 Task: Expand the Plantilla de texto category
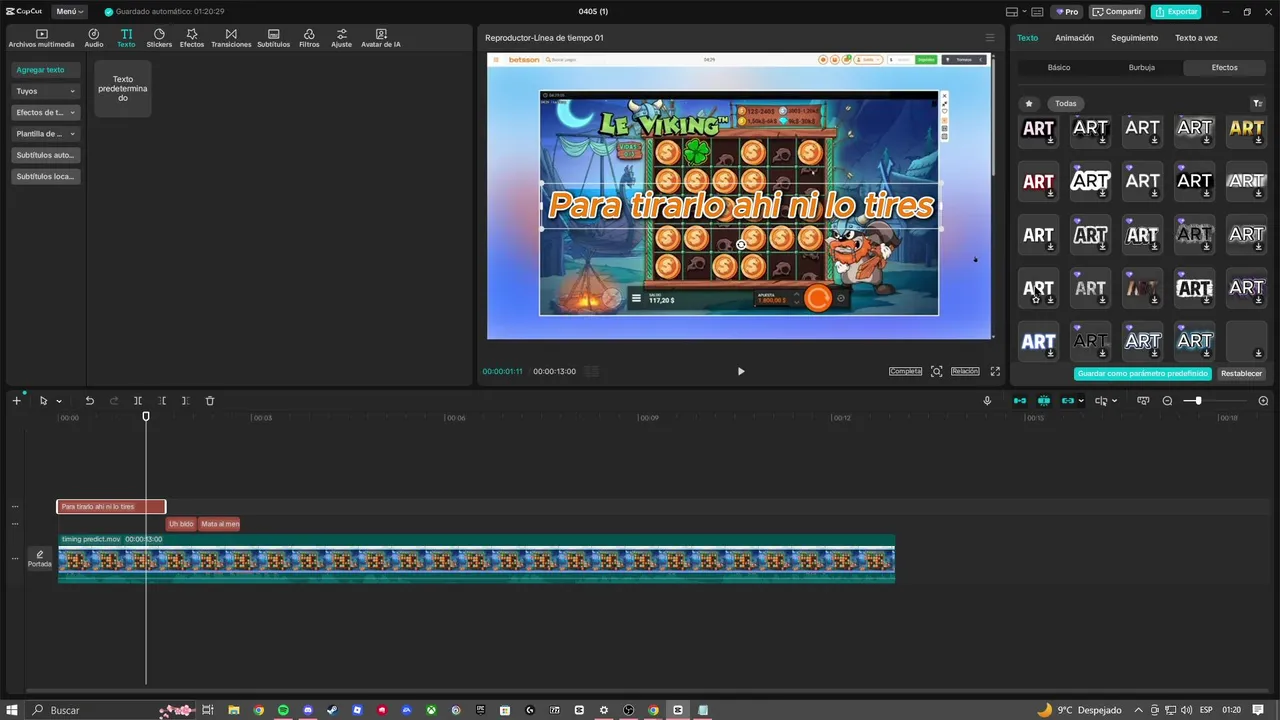pos(46,134)
